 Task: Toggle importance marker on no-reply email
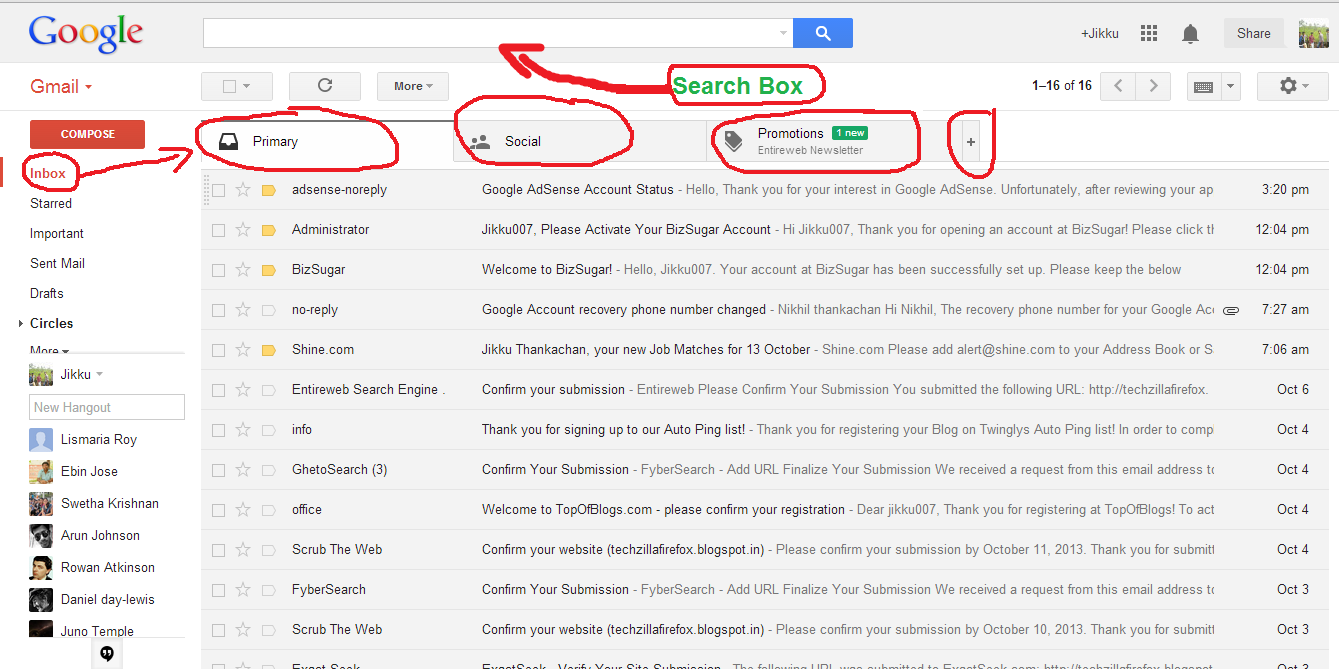point(268,310)
